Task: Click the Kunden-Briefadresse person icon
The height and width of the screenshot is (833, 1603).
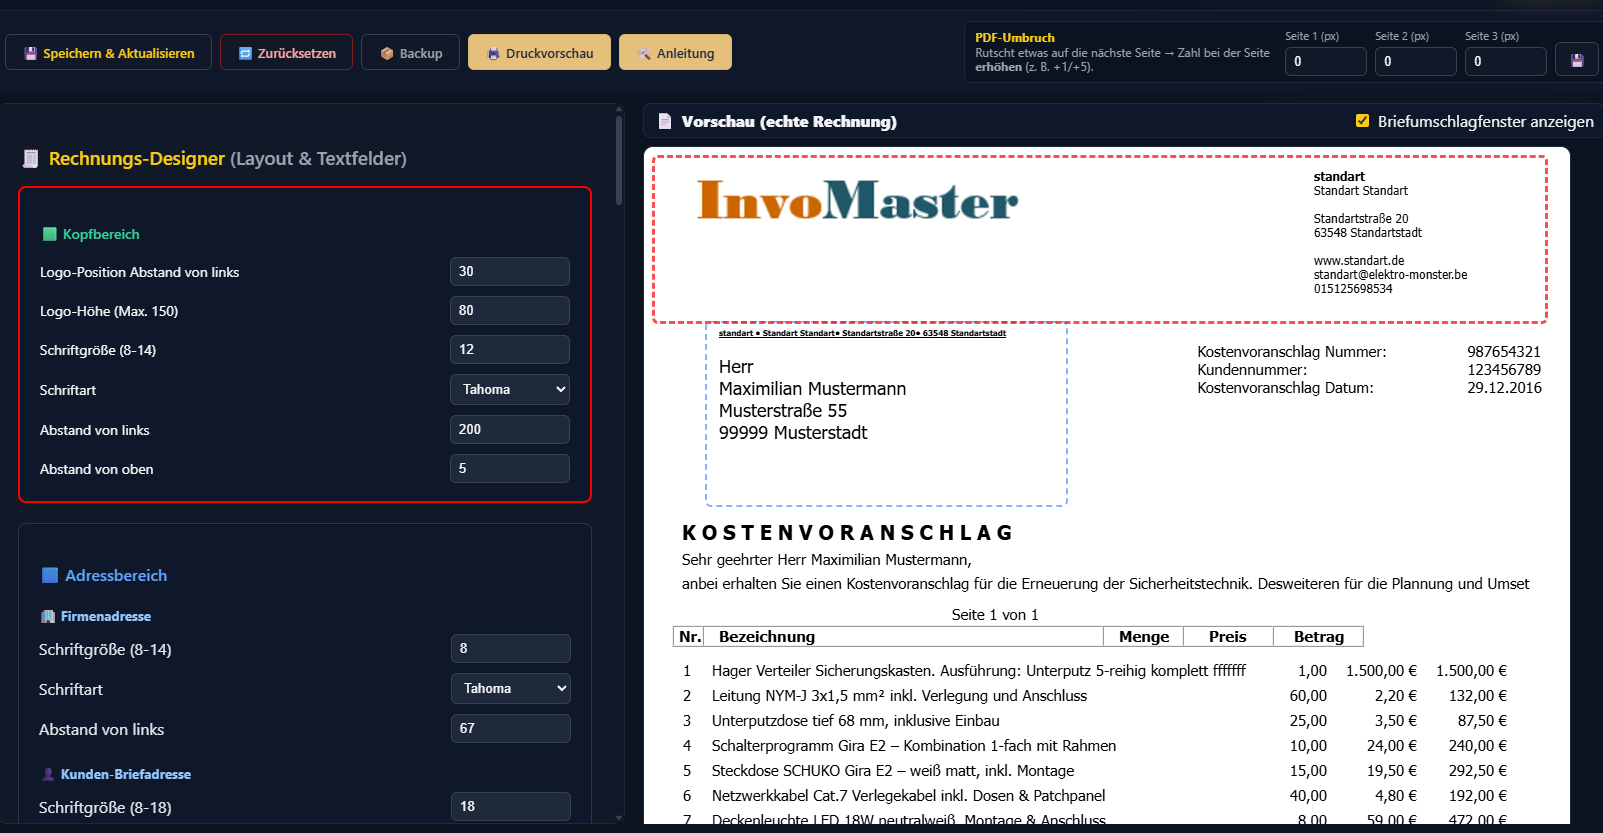Action: click(48, 774)
